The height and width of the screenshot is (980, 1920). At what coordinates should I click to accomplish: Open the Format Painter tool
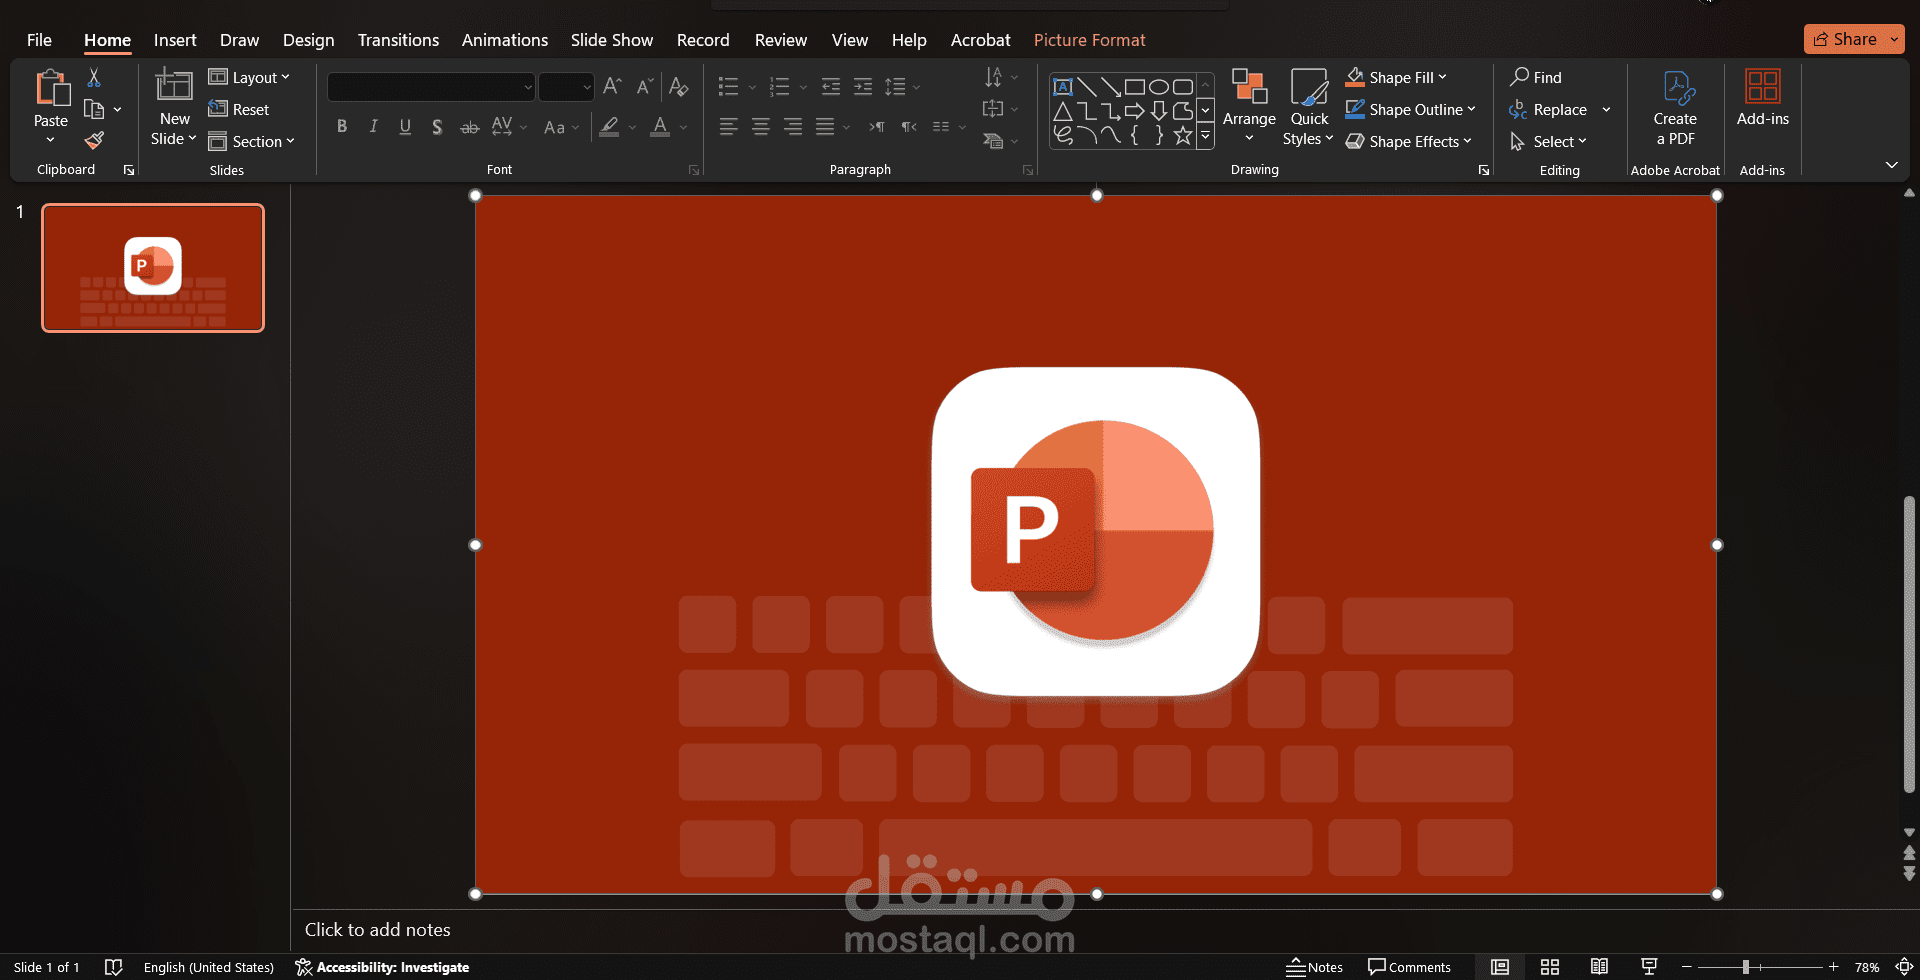click(94, 140)
